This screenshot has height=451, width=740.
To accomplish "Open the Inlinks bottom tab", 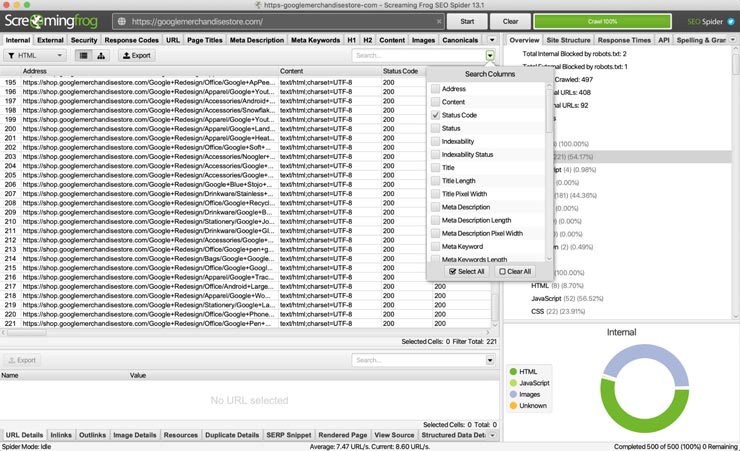I will (x=61, y=435).
